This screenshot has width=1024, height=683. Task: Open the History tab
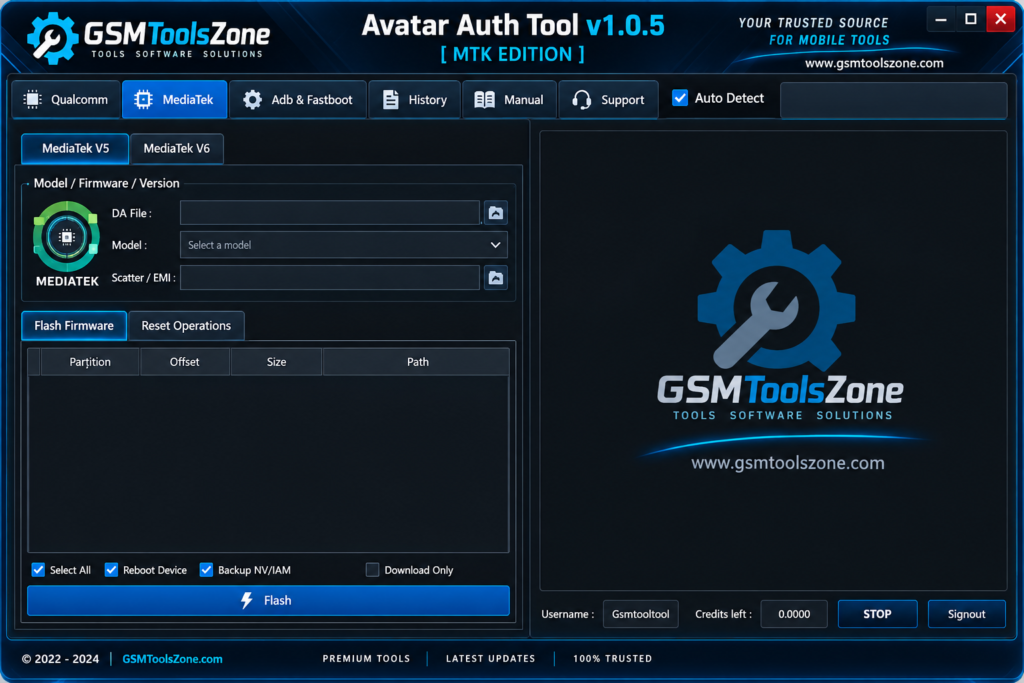coord(415,100)
